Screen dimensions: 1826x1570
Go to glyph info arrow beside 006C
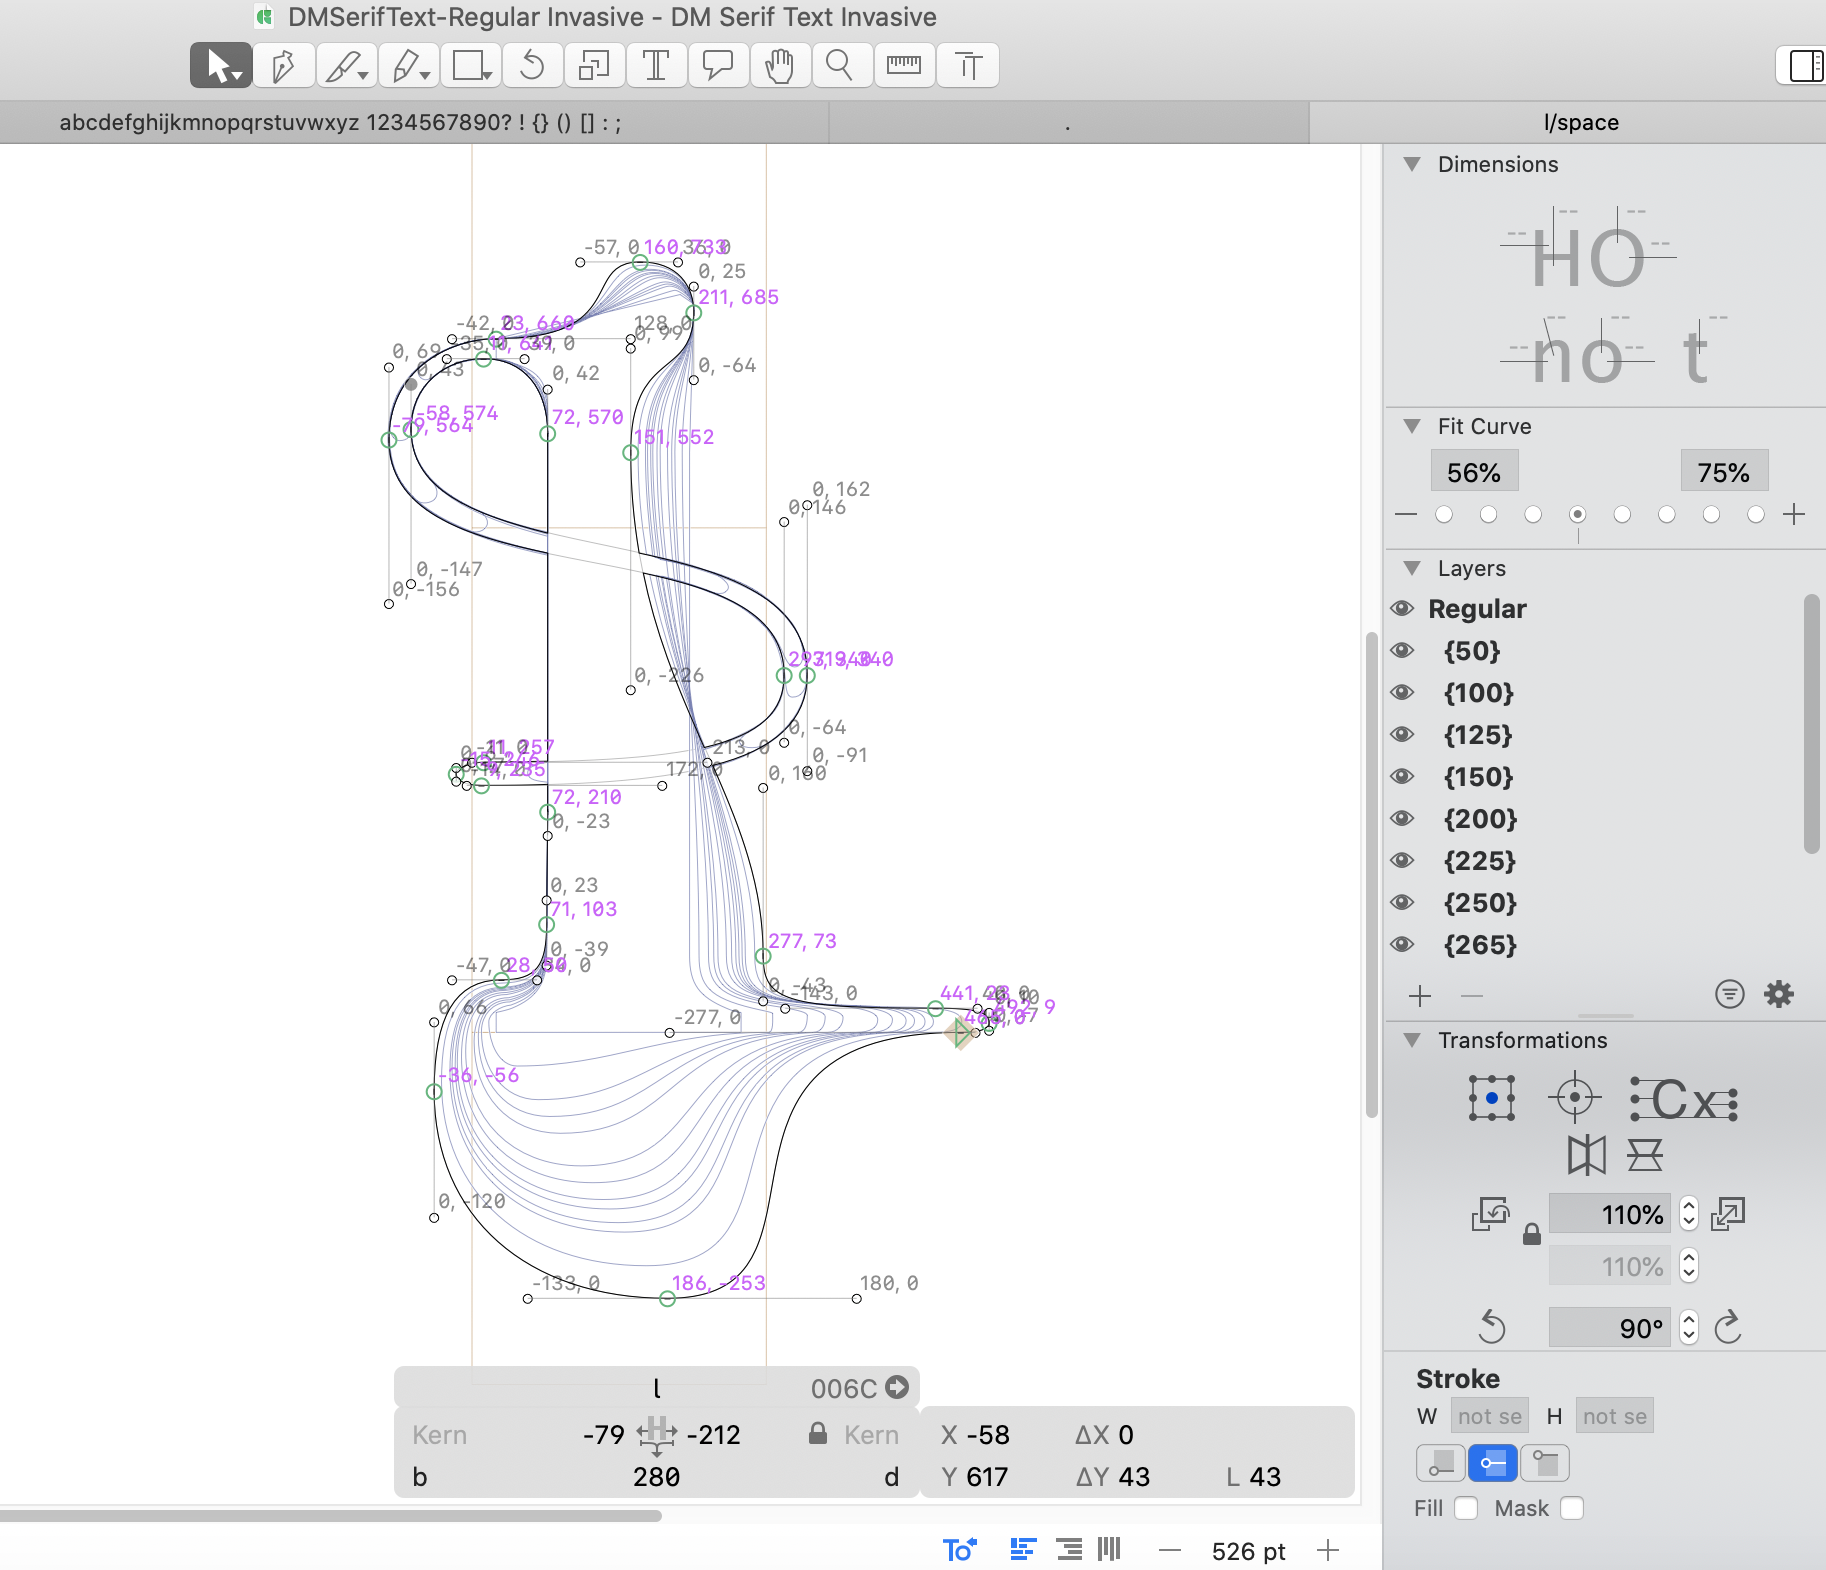(x=897, y=1387)
